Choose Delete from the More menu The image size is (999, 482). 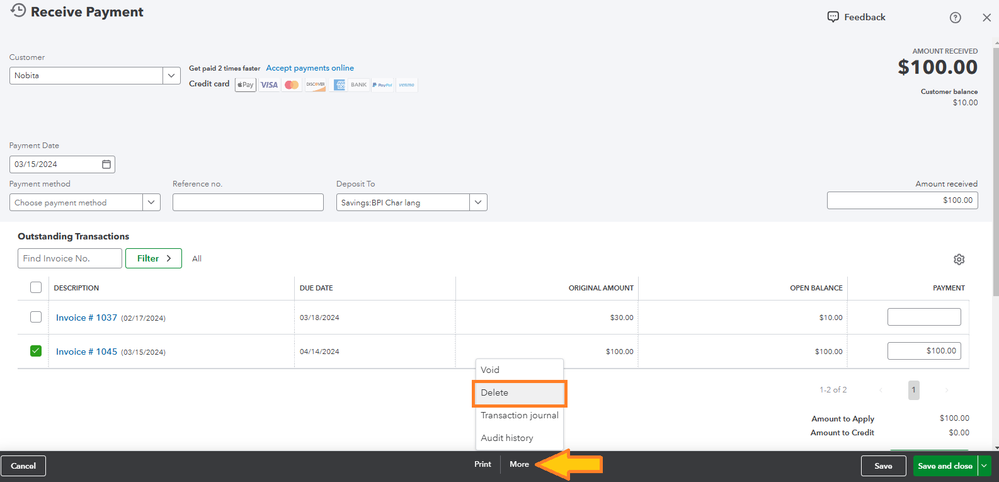519,393
